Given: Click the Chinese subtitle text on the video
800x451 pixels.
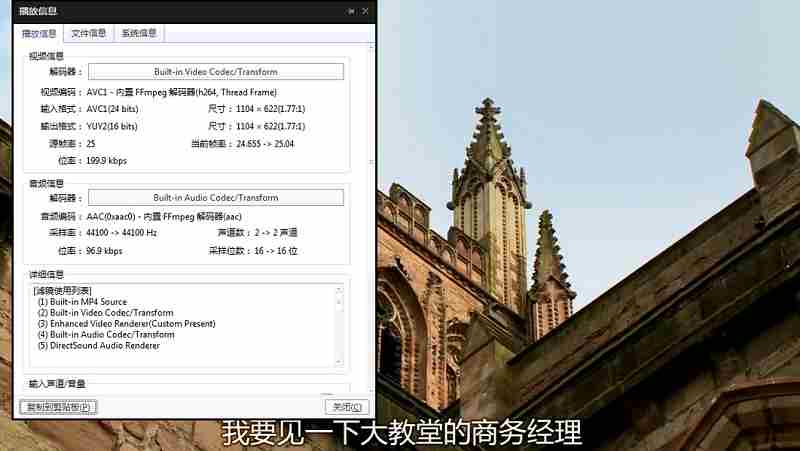Looking at the screenshot, I should point(401,433).
